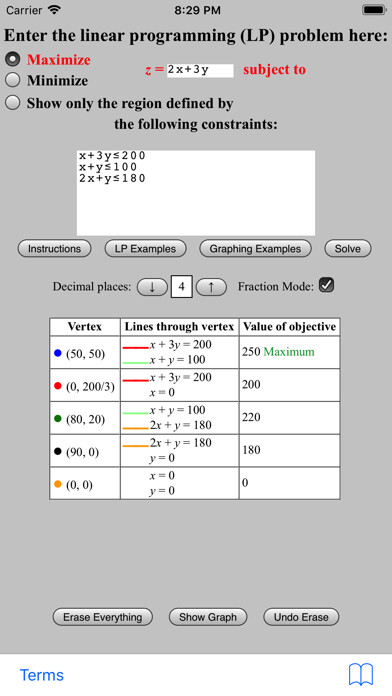
Task: Click the Solve button
Action: click(348, 249)
